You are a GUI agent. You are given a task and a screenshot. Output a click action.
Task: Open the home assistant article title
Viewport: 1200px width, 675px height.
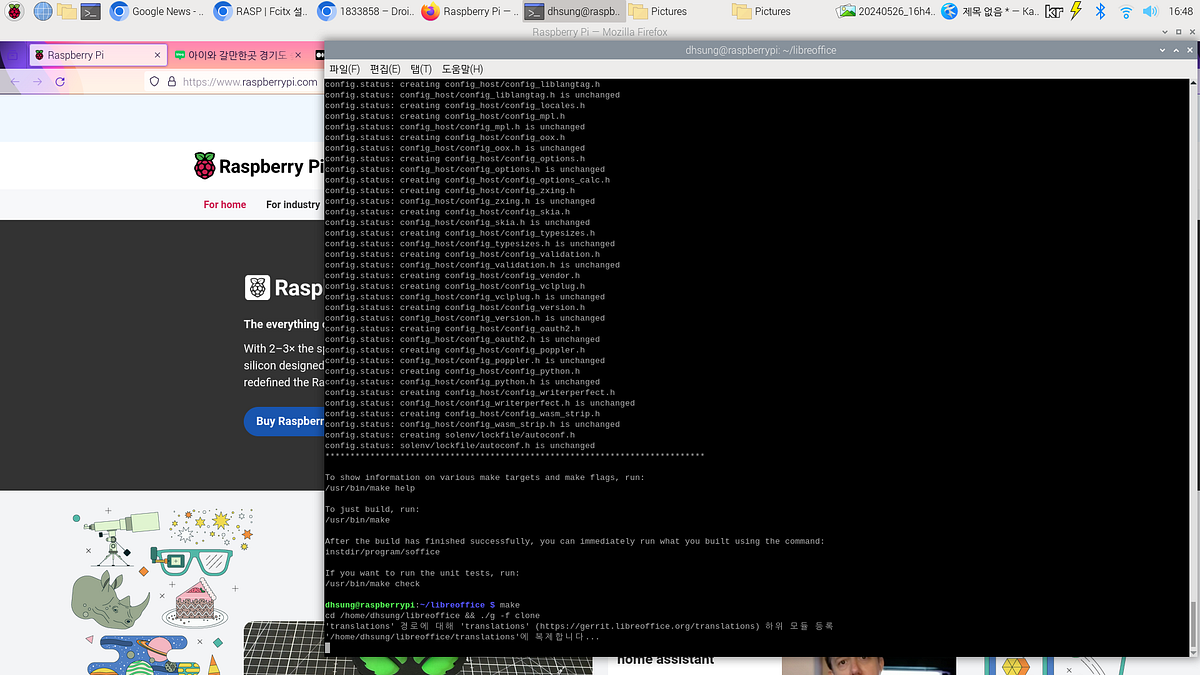coord(665,659)
